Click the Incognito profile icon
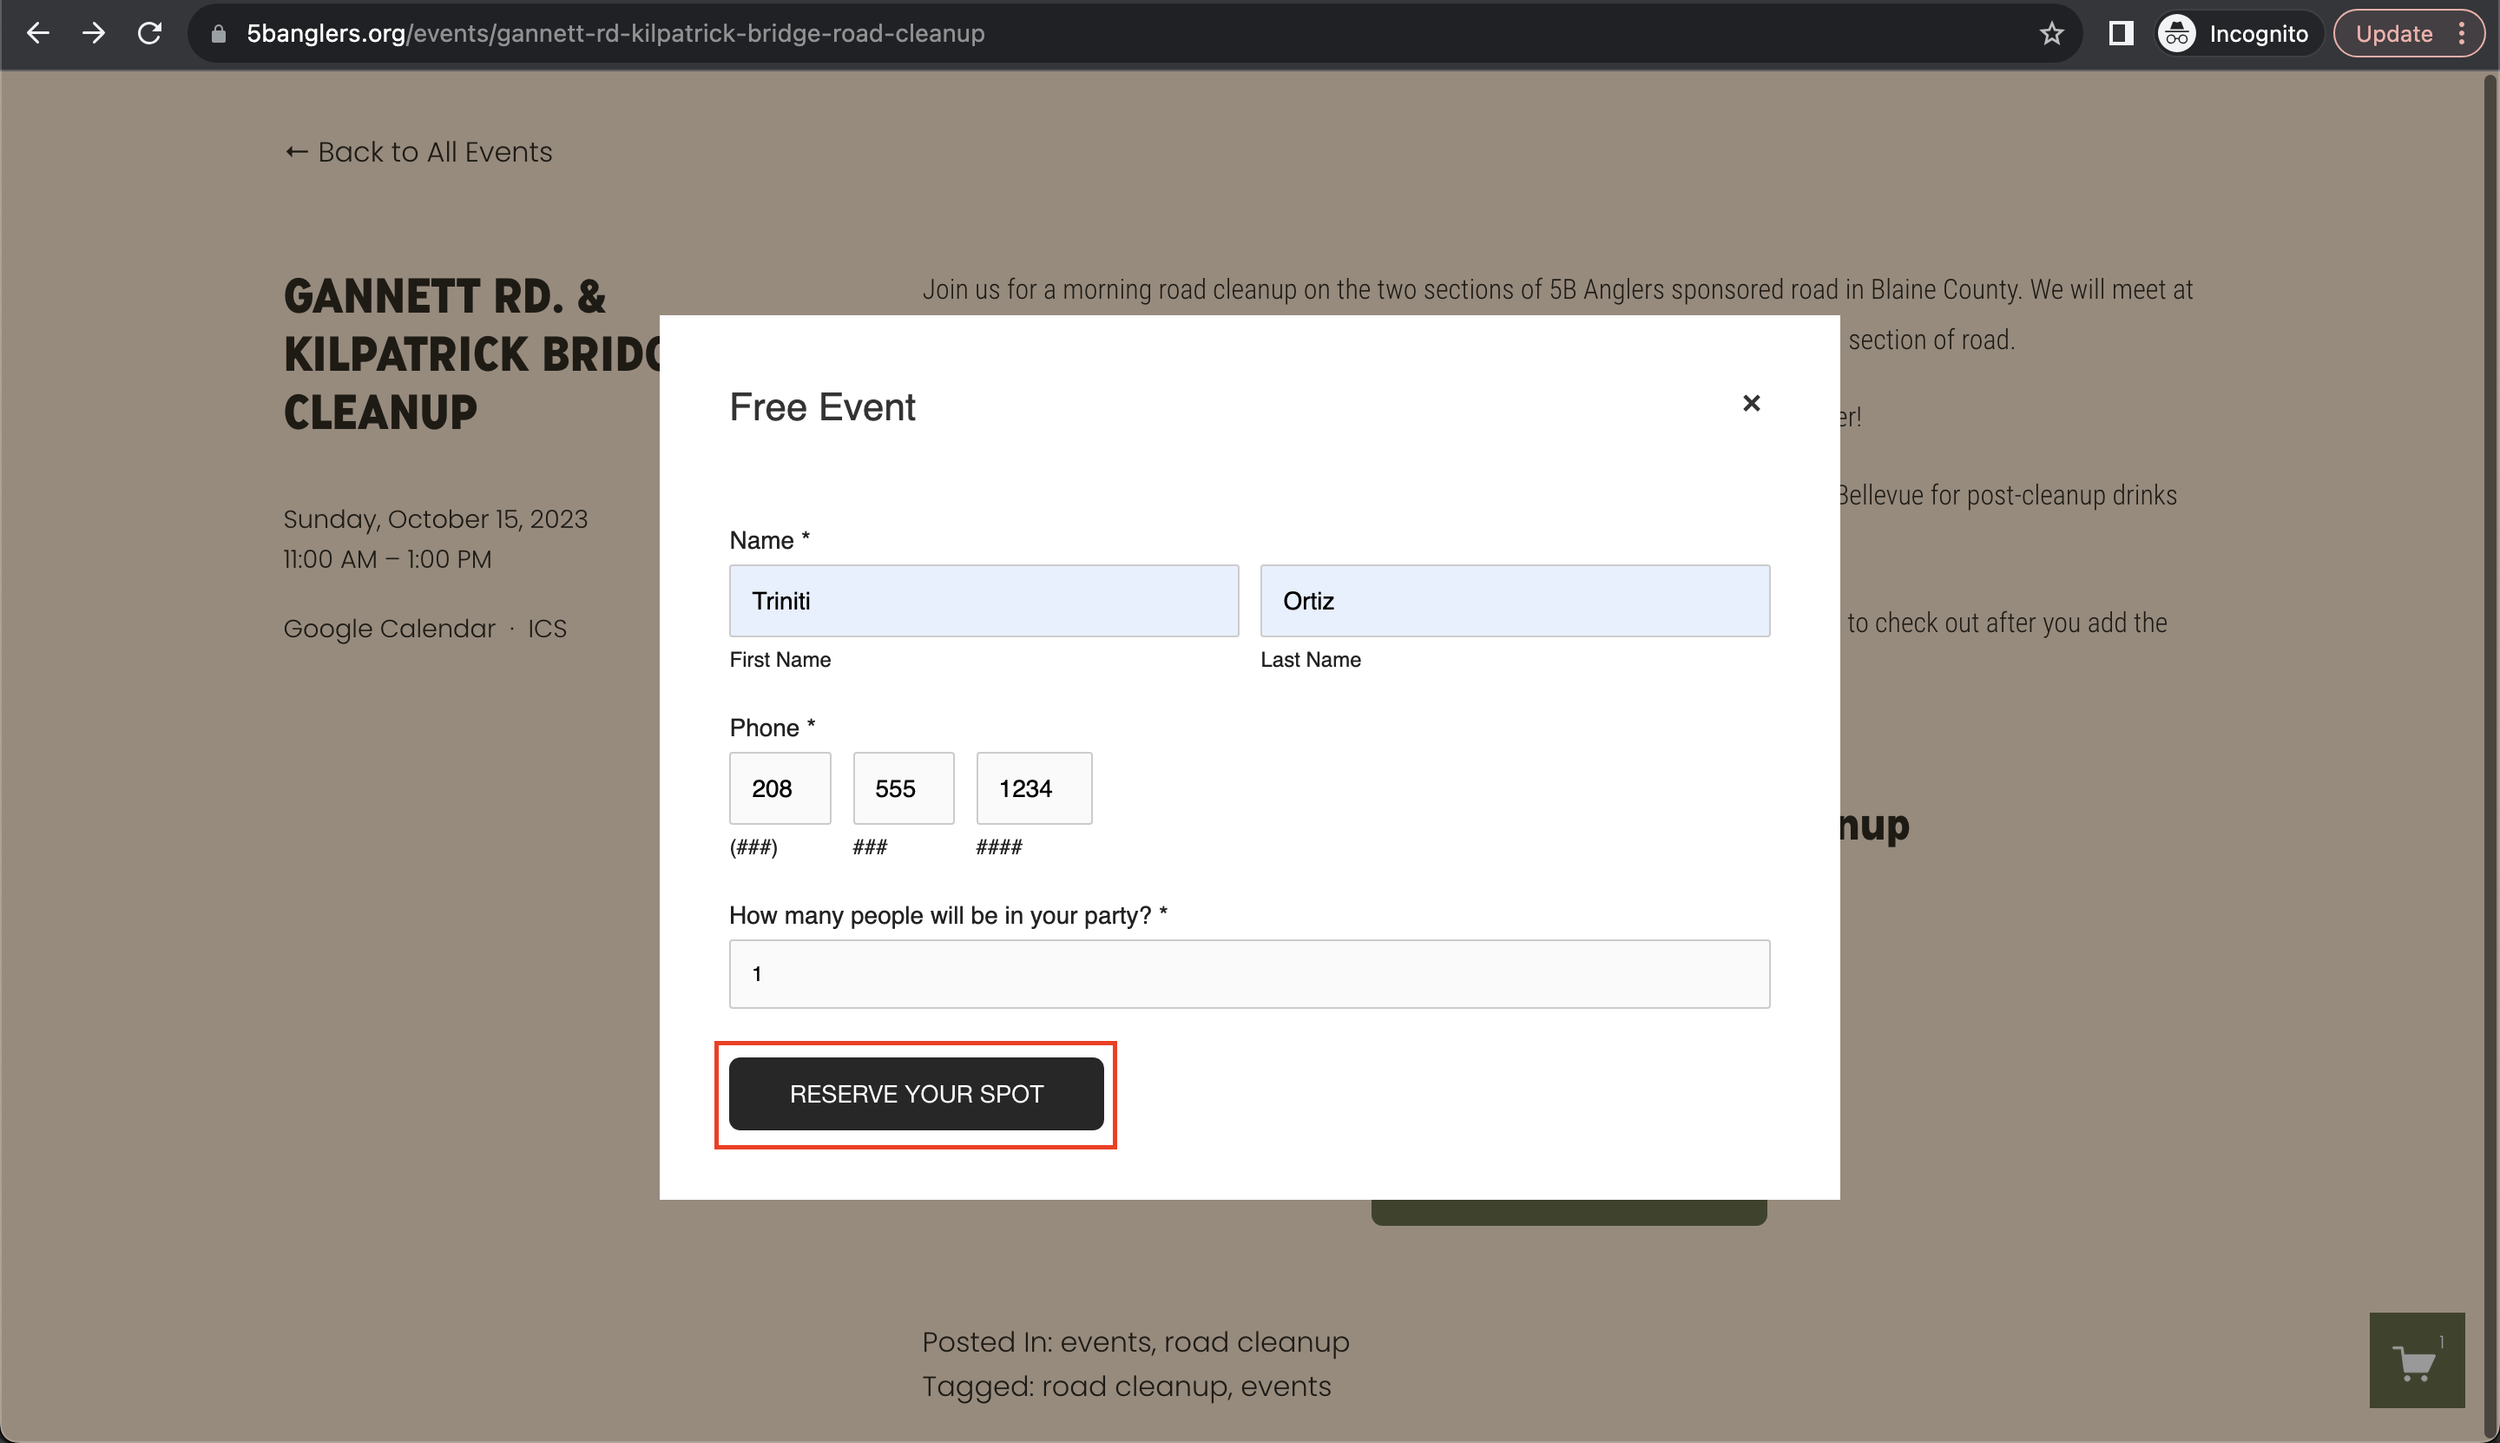Viewport: 2500px width, 1443px height. coord(2177,34)
